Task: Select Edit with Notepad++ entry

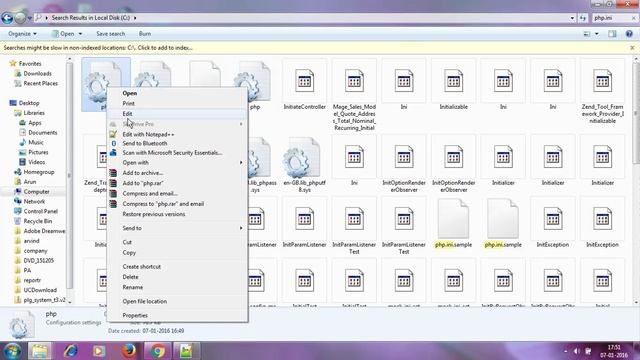Action: (177, 134)
